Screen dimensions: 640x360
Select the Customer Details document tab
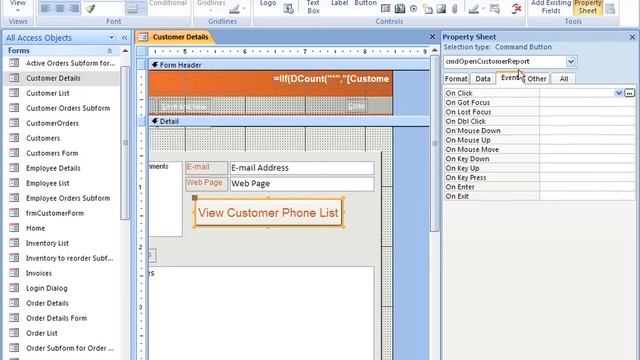pos(174,37)
